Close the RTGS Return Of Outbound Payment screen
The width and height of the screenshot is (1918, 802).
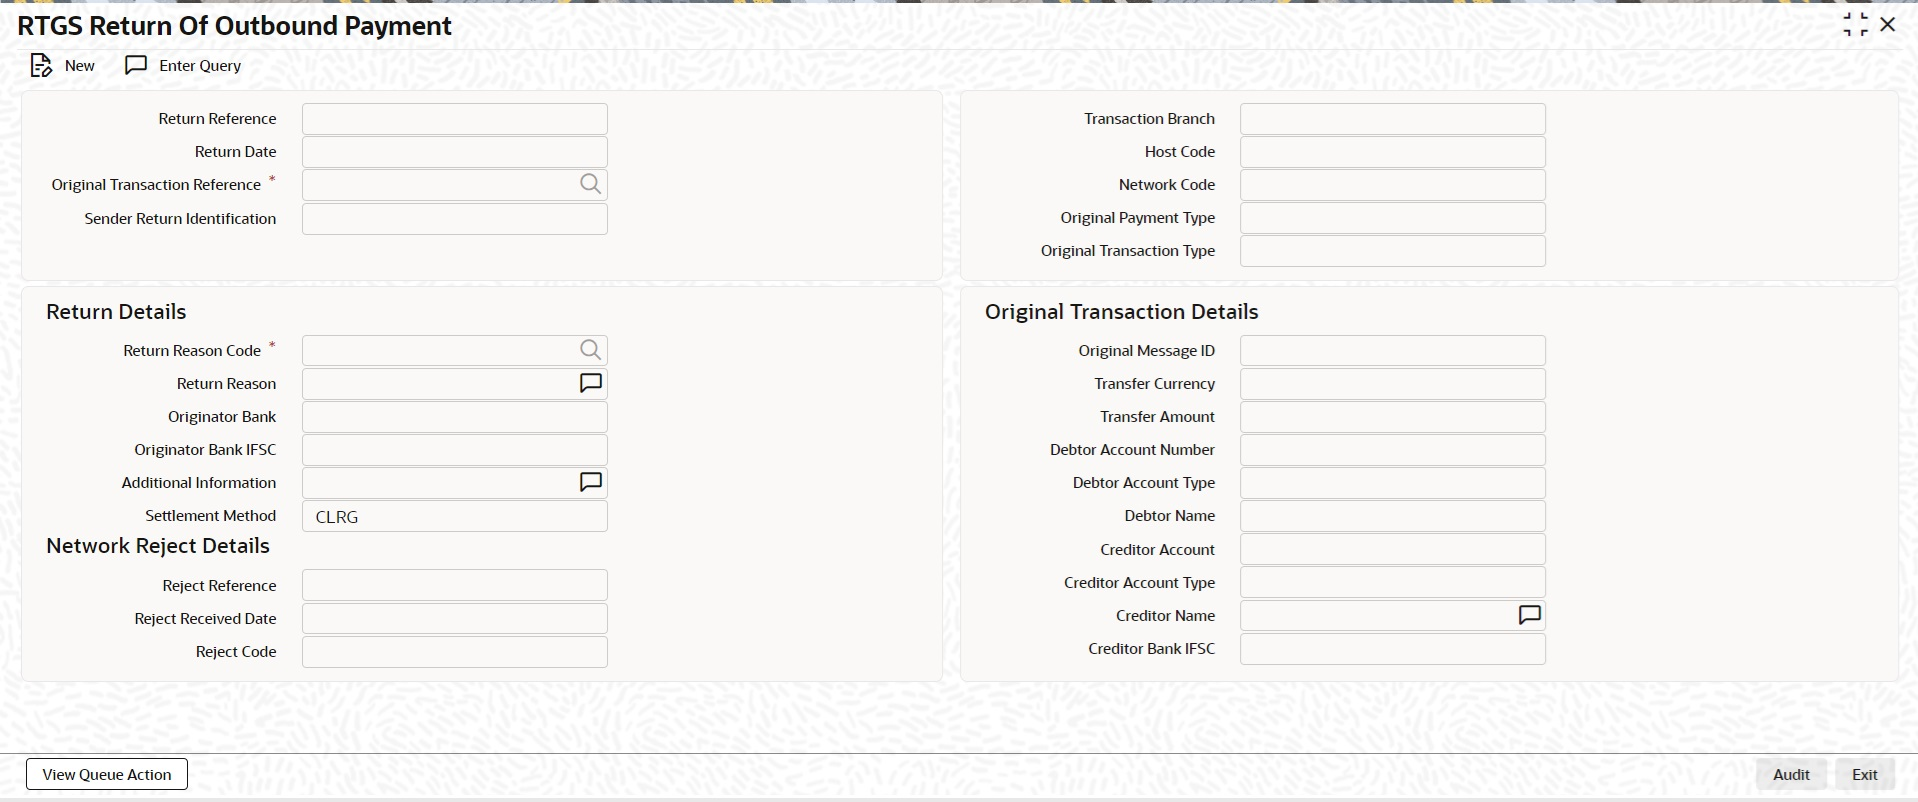(x=1888, y=25)
